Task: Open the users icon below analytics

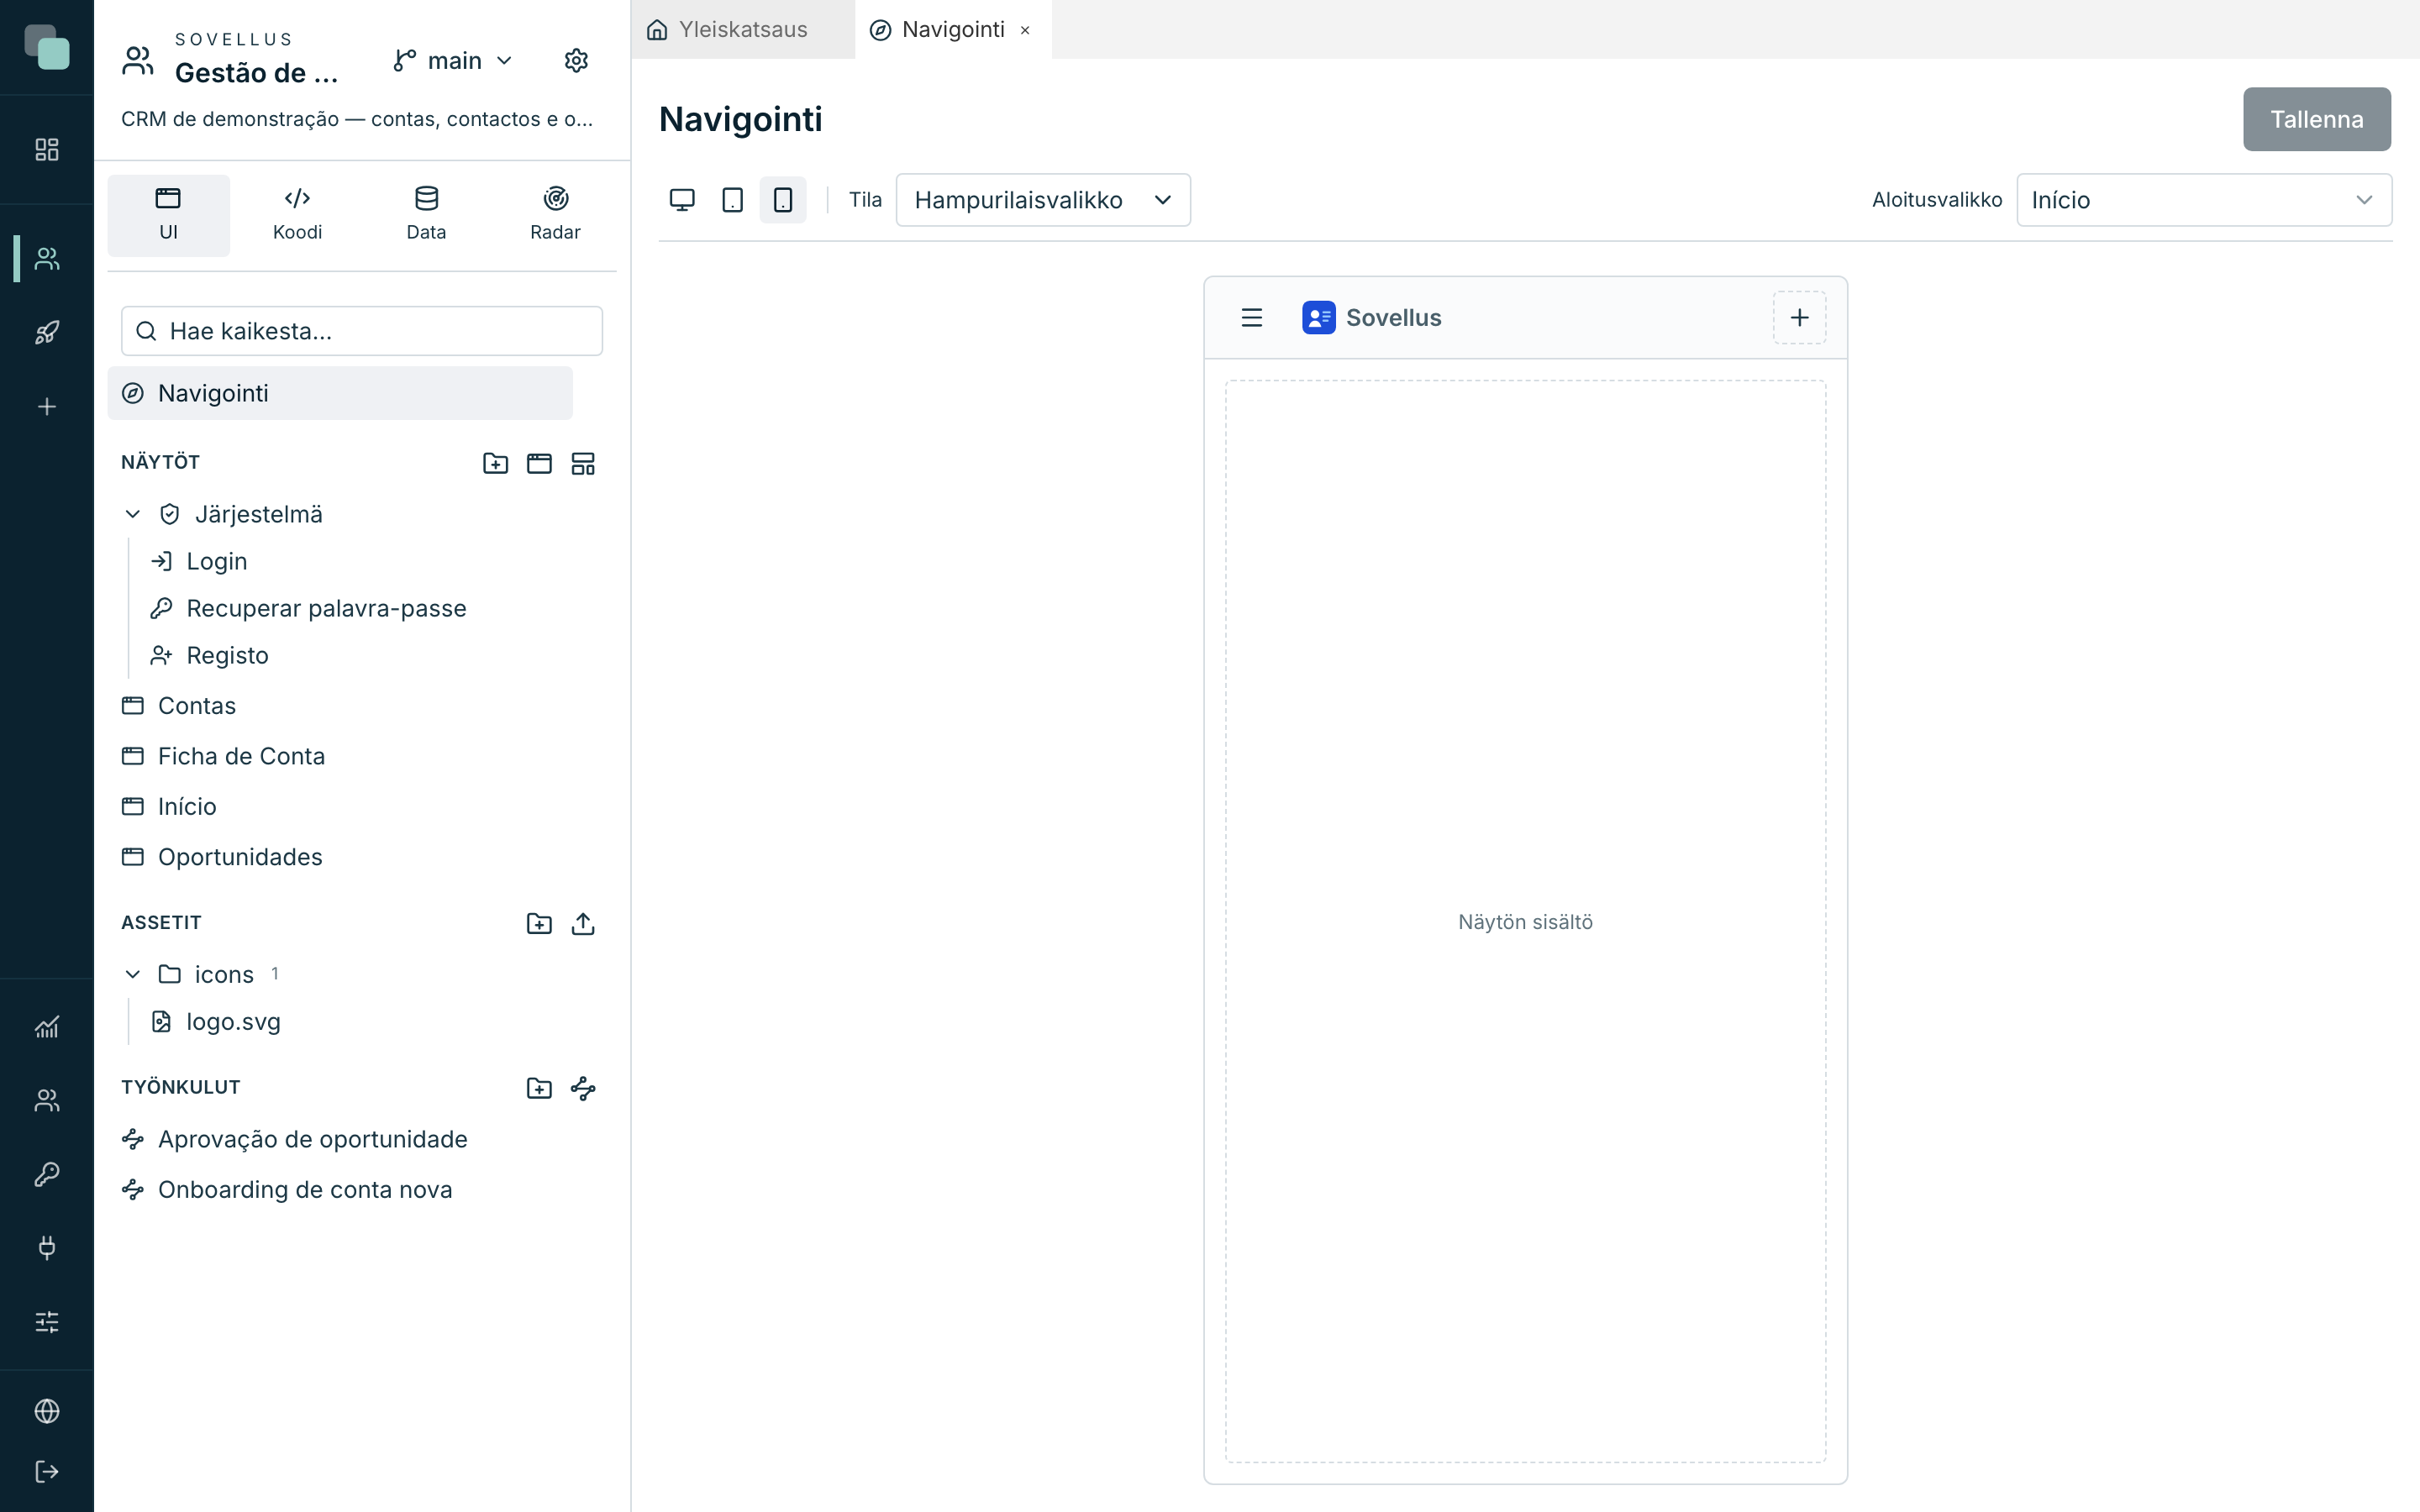Action: (47, 1100)
